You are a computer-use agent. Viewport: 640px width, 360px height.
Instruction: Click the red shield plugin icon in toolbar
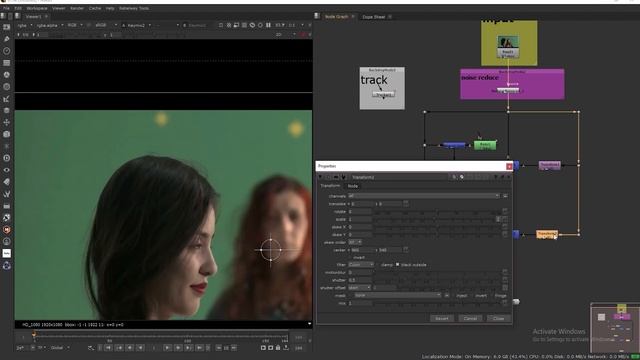7,230
